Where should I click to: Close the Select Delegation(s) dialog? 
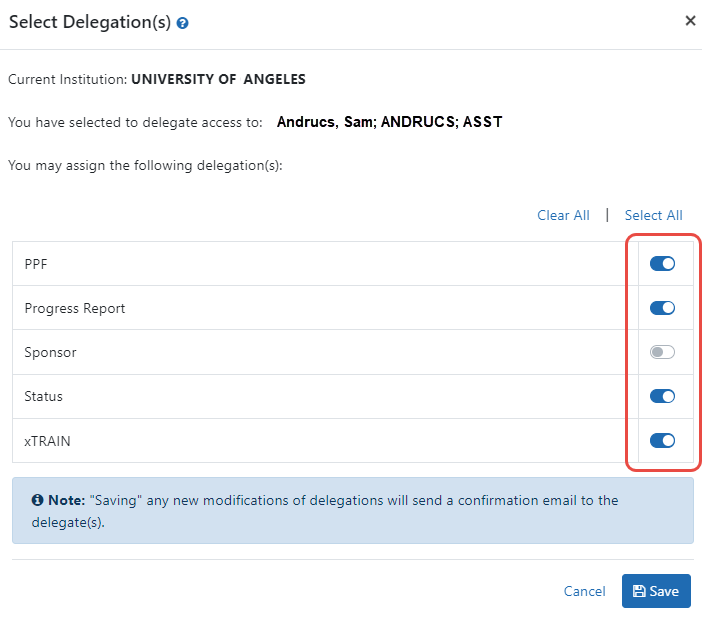[x=690, y=20]
